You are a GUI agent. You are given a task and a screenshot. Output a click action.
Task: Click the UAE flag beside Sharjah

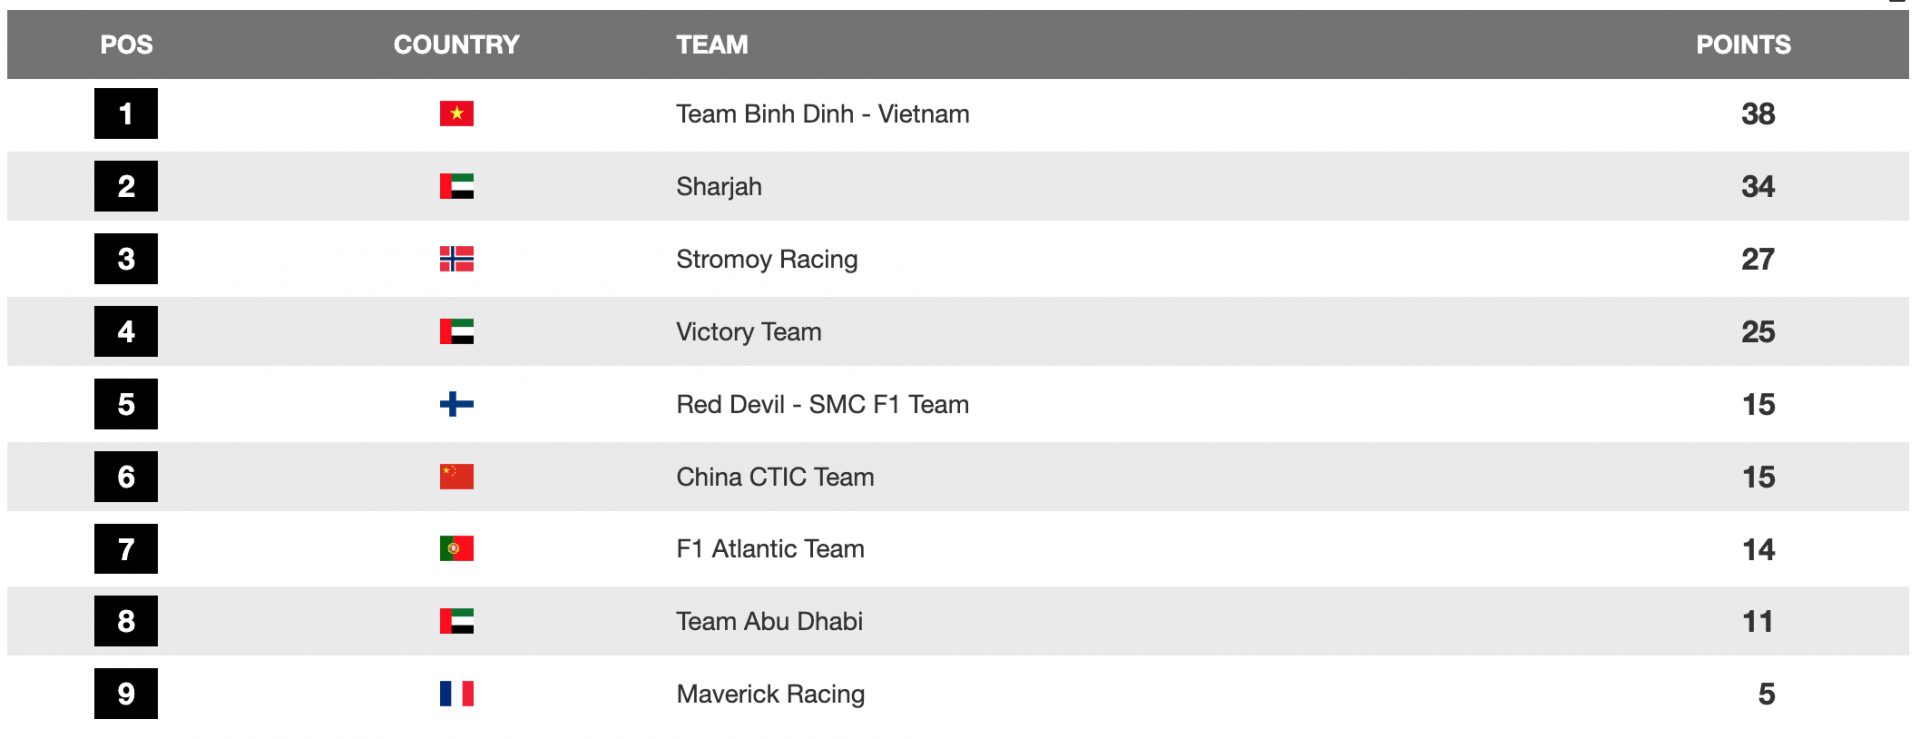(x=456, y=187)
